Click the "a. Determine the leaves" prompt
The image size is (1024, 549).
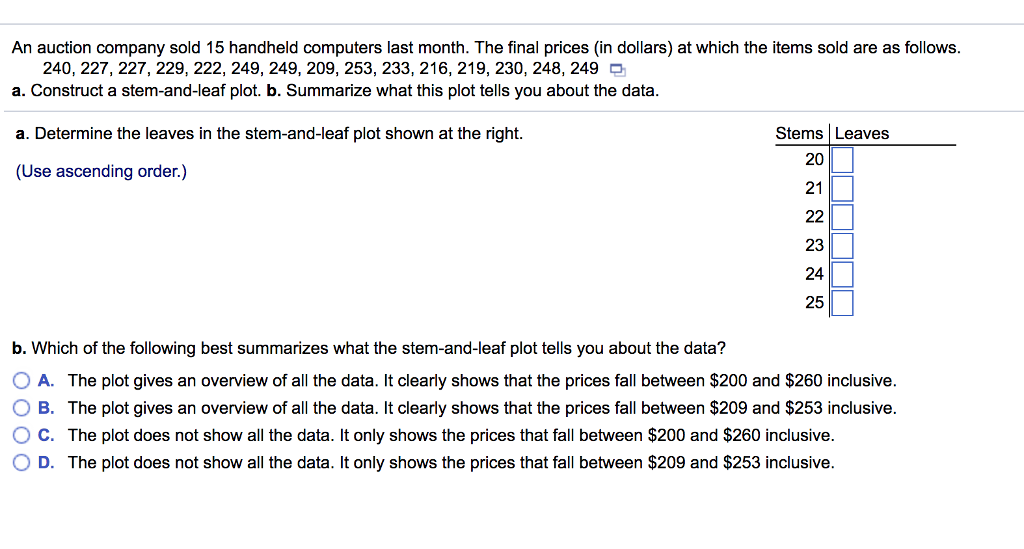[268, 134]
